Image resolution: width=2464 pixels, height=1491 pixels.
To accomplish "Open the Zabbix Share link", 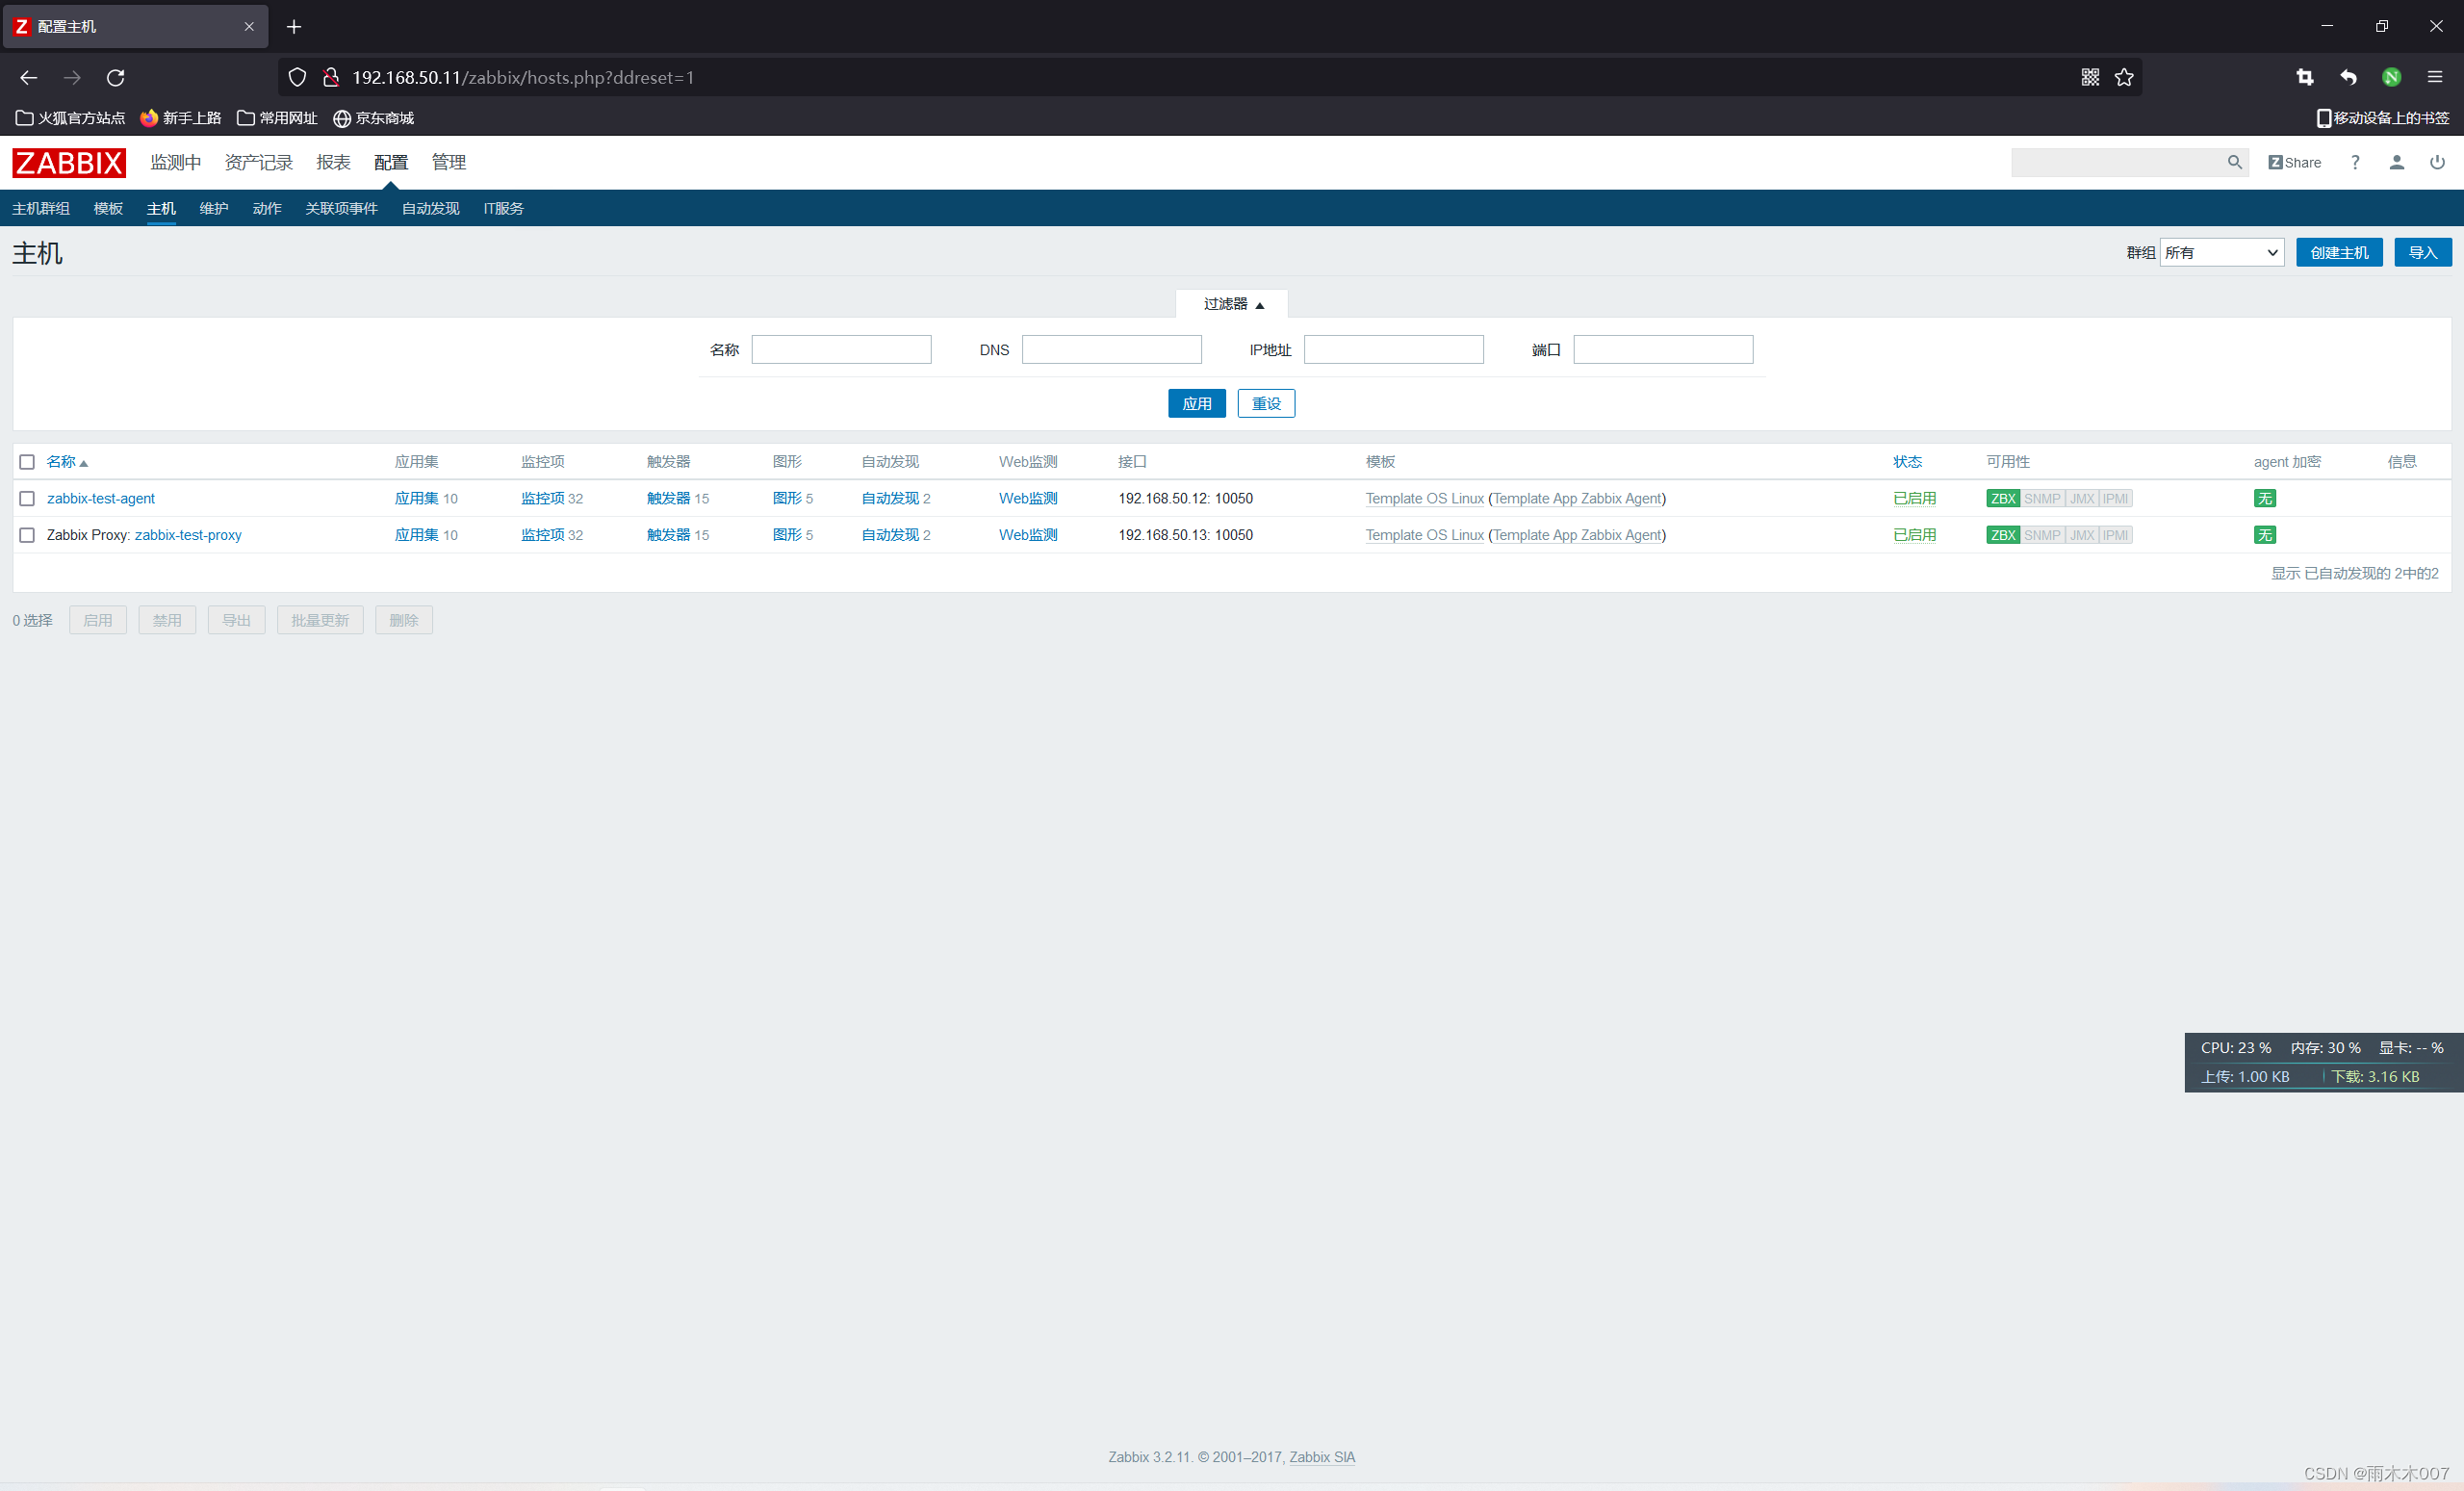I will [x=2294, y=162].
